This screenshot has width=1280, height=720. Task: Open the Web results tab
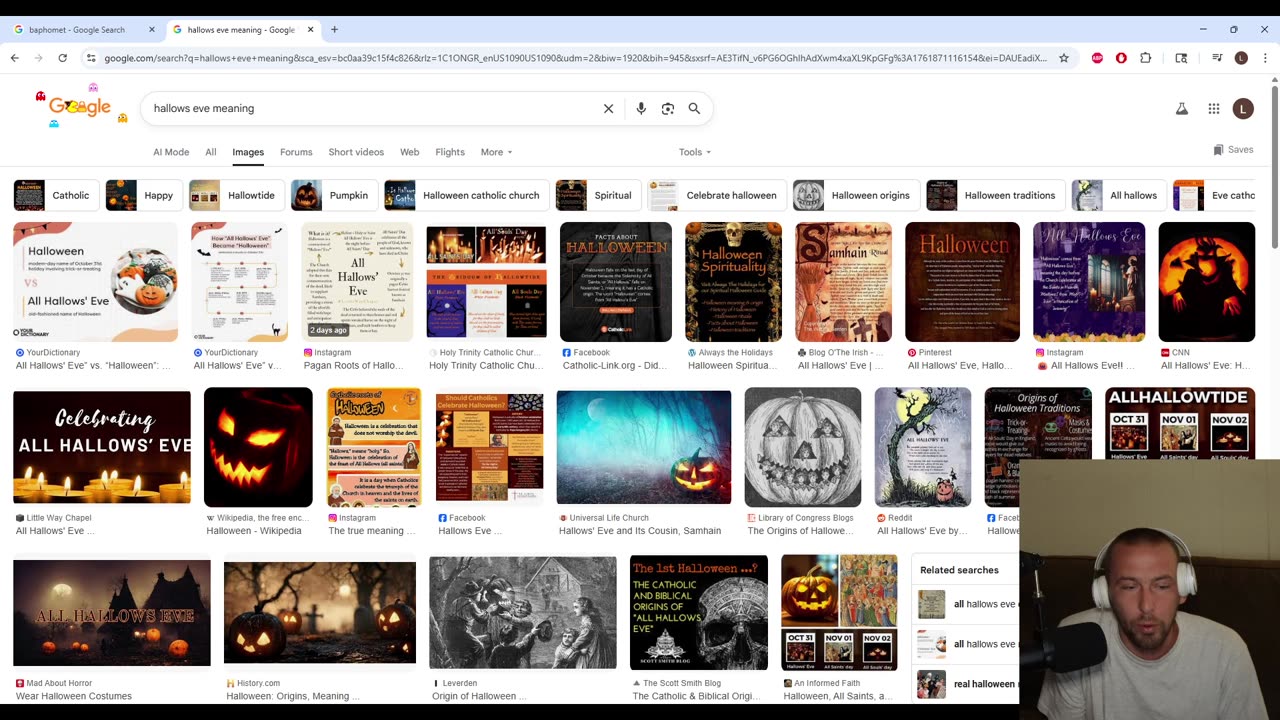(410, 152)
